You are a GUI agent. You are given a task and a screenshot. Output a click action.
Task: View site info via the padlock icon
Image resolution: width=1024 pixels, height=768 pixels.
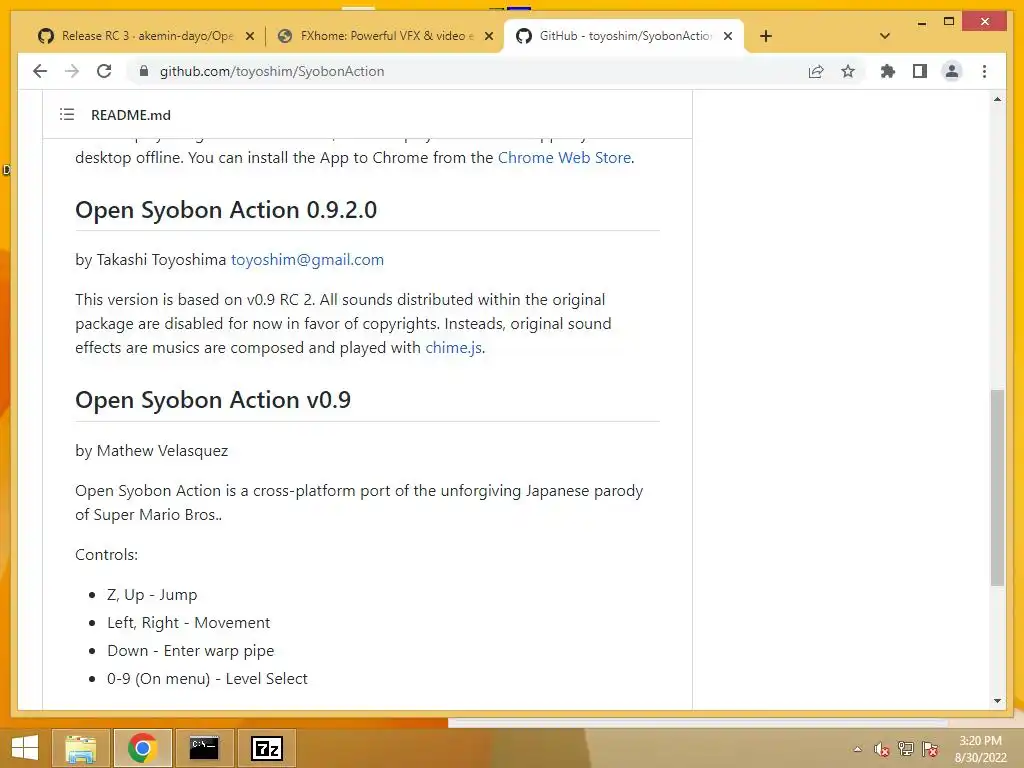pos(144,71)
